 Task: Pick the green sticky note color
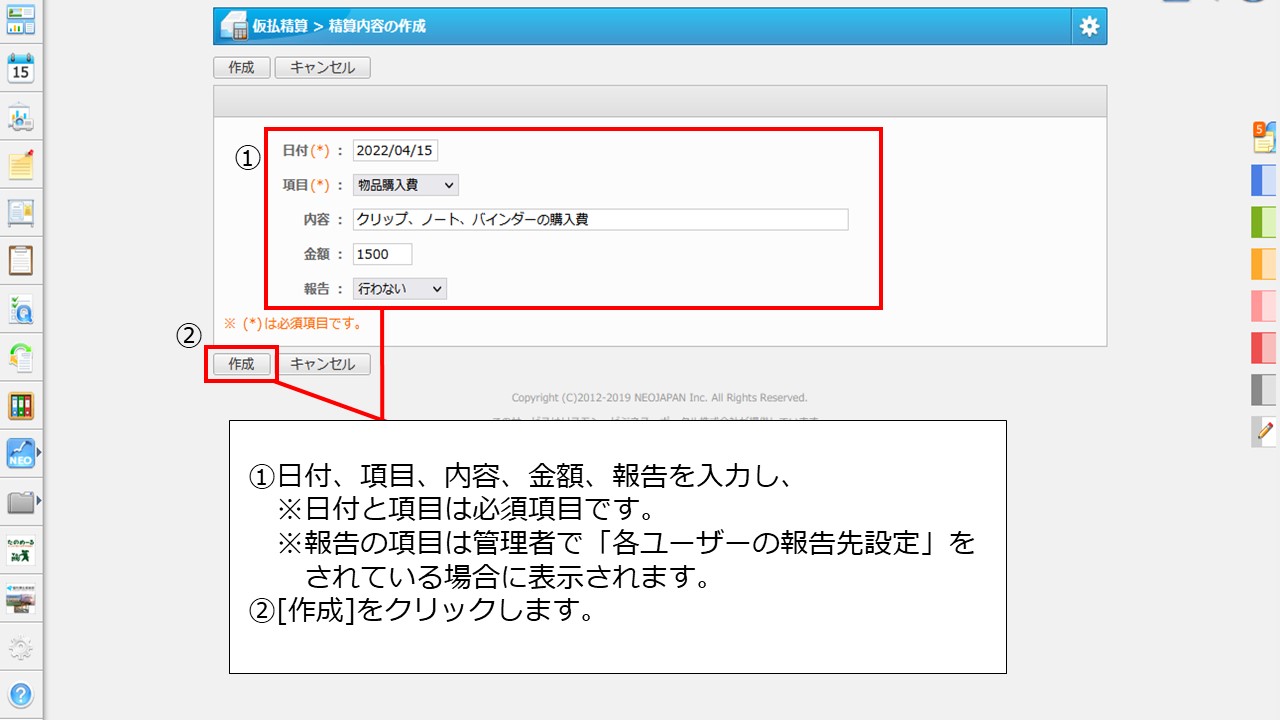click(x=1264, y=222)
